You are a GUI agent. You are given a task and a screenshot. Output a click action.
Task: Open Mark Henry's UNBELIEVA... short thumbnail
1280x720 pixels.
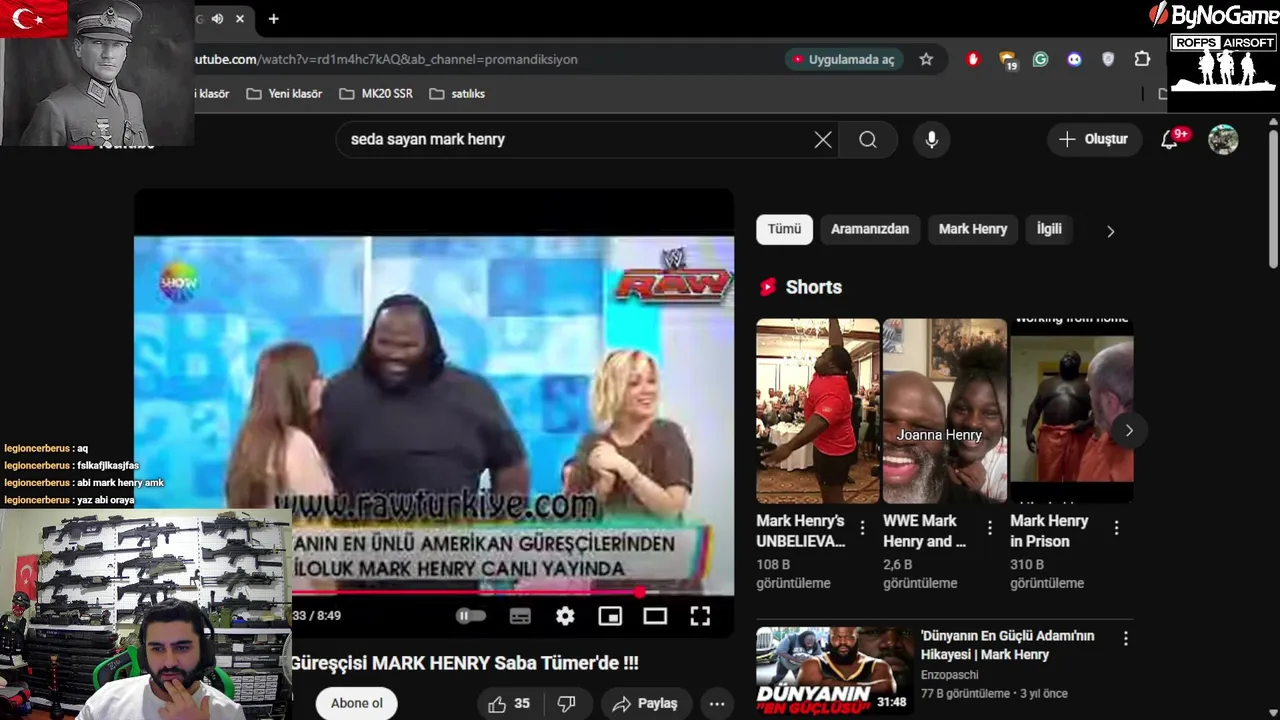[818, 411]
